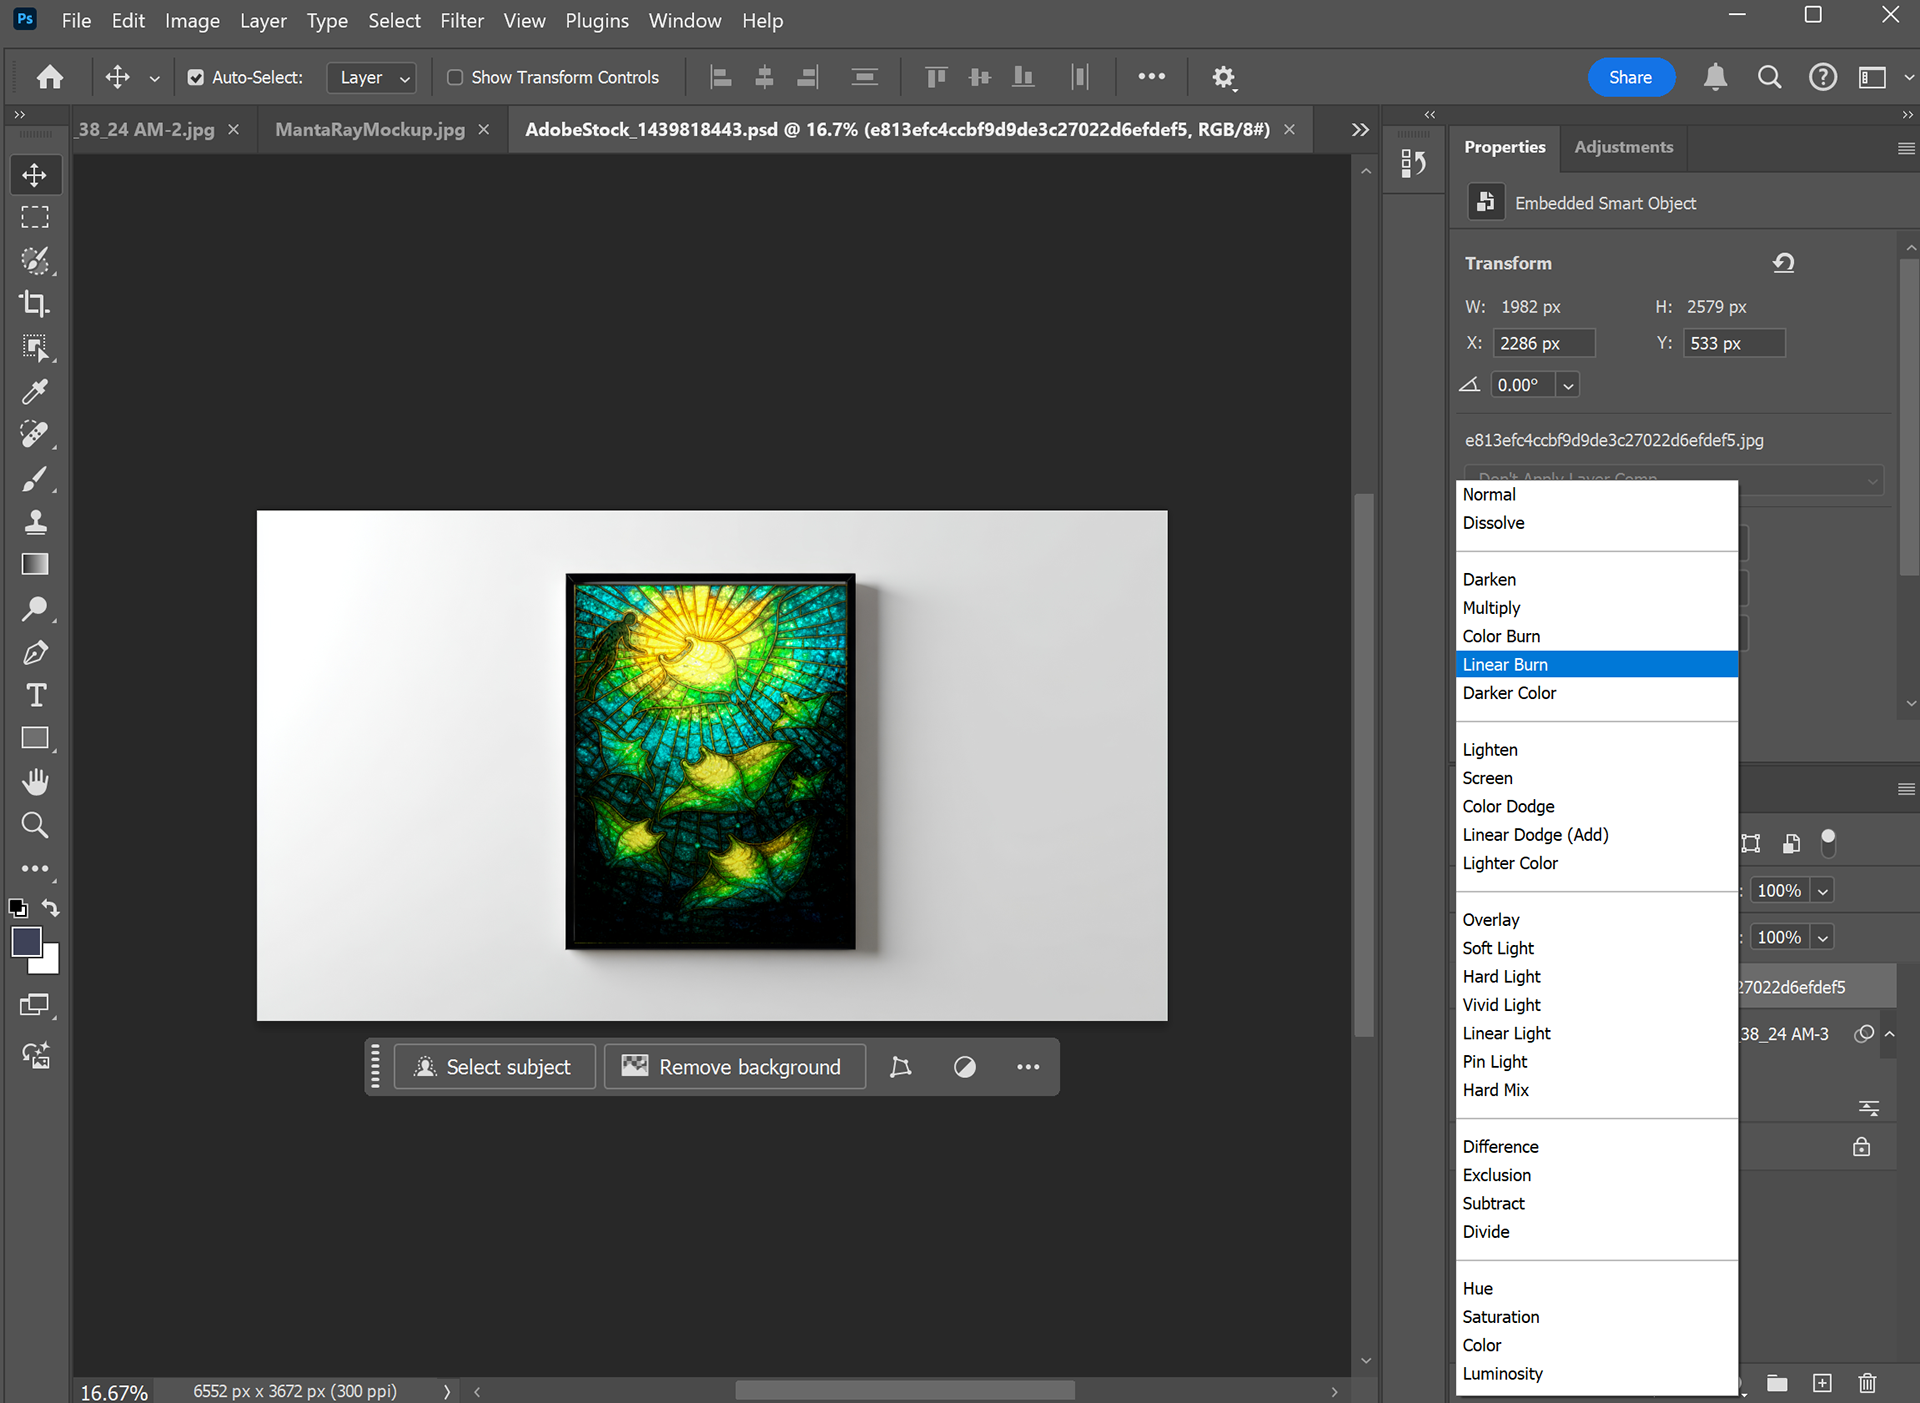Click the Reset Transform icon

click(1783, 263)
